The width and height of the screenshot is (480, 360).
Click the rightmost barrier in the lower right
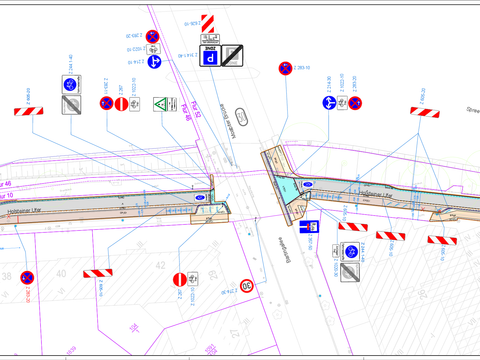click(442, 240)
